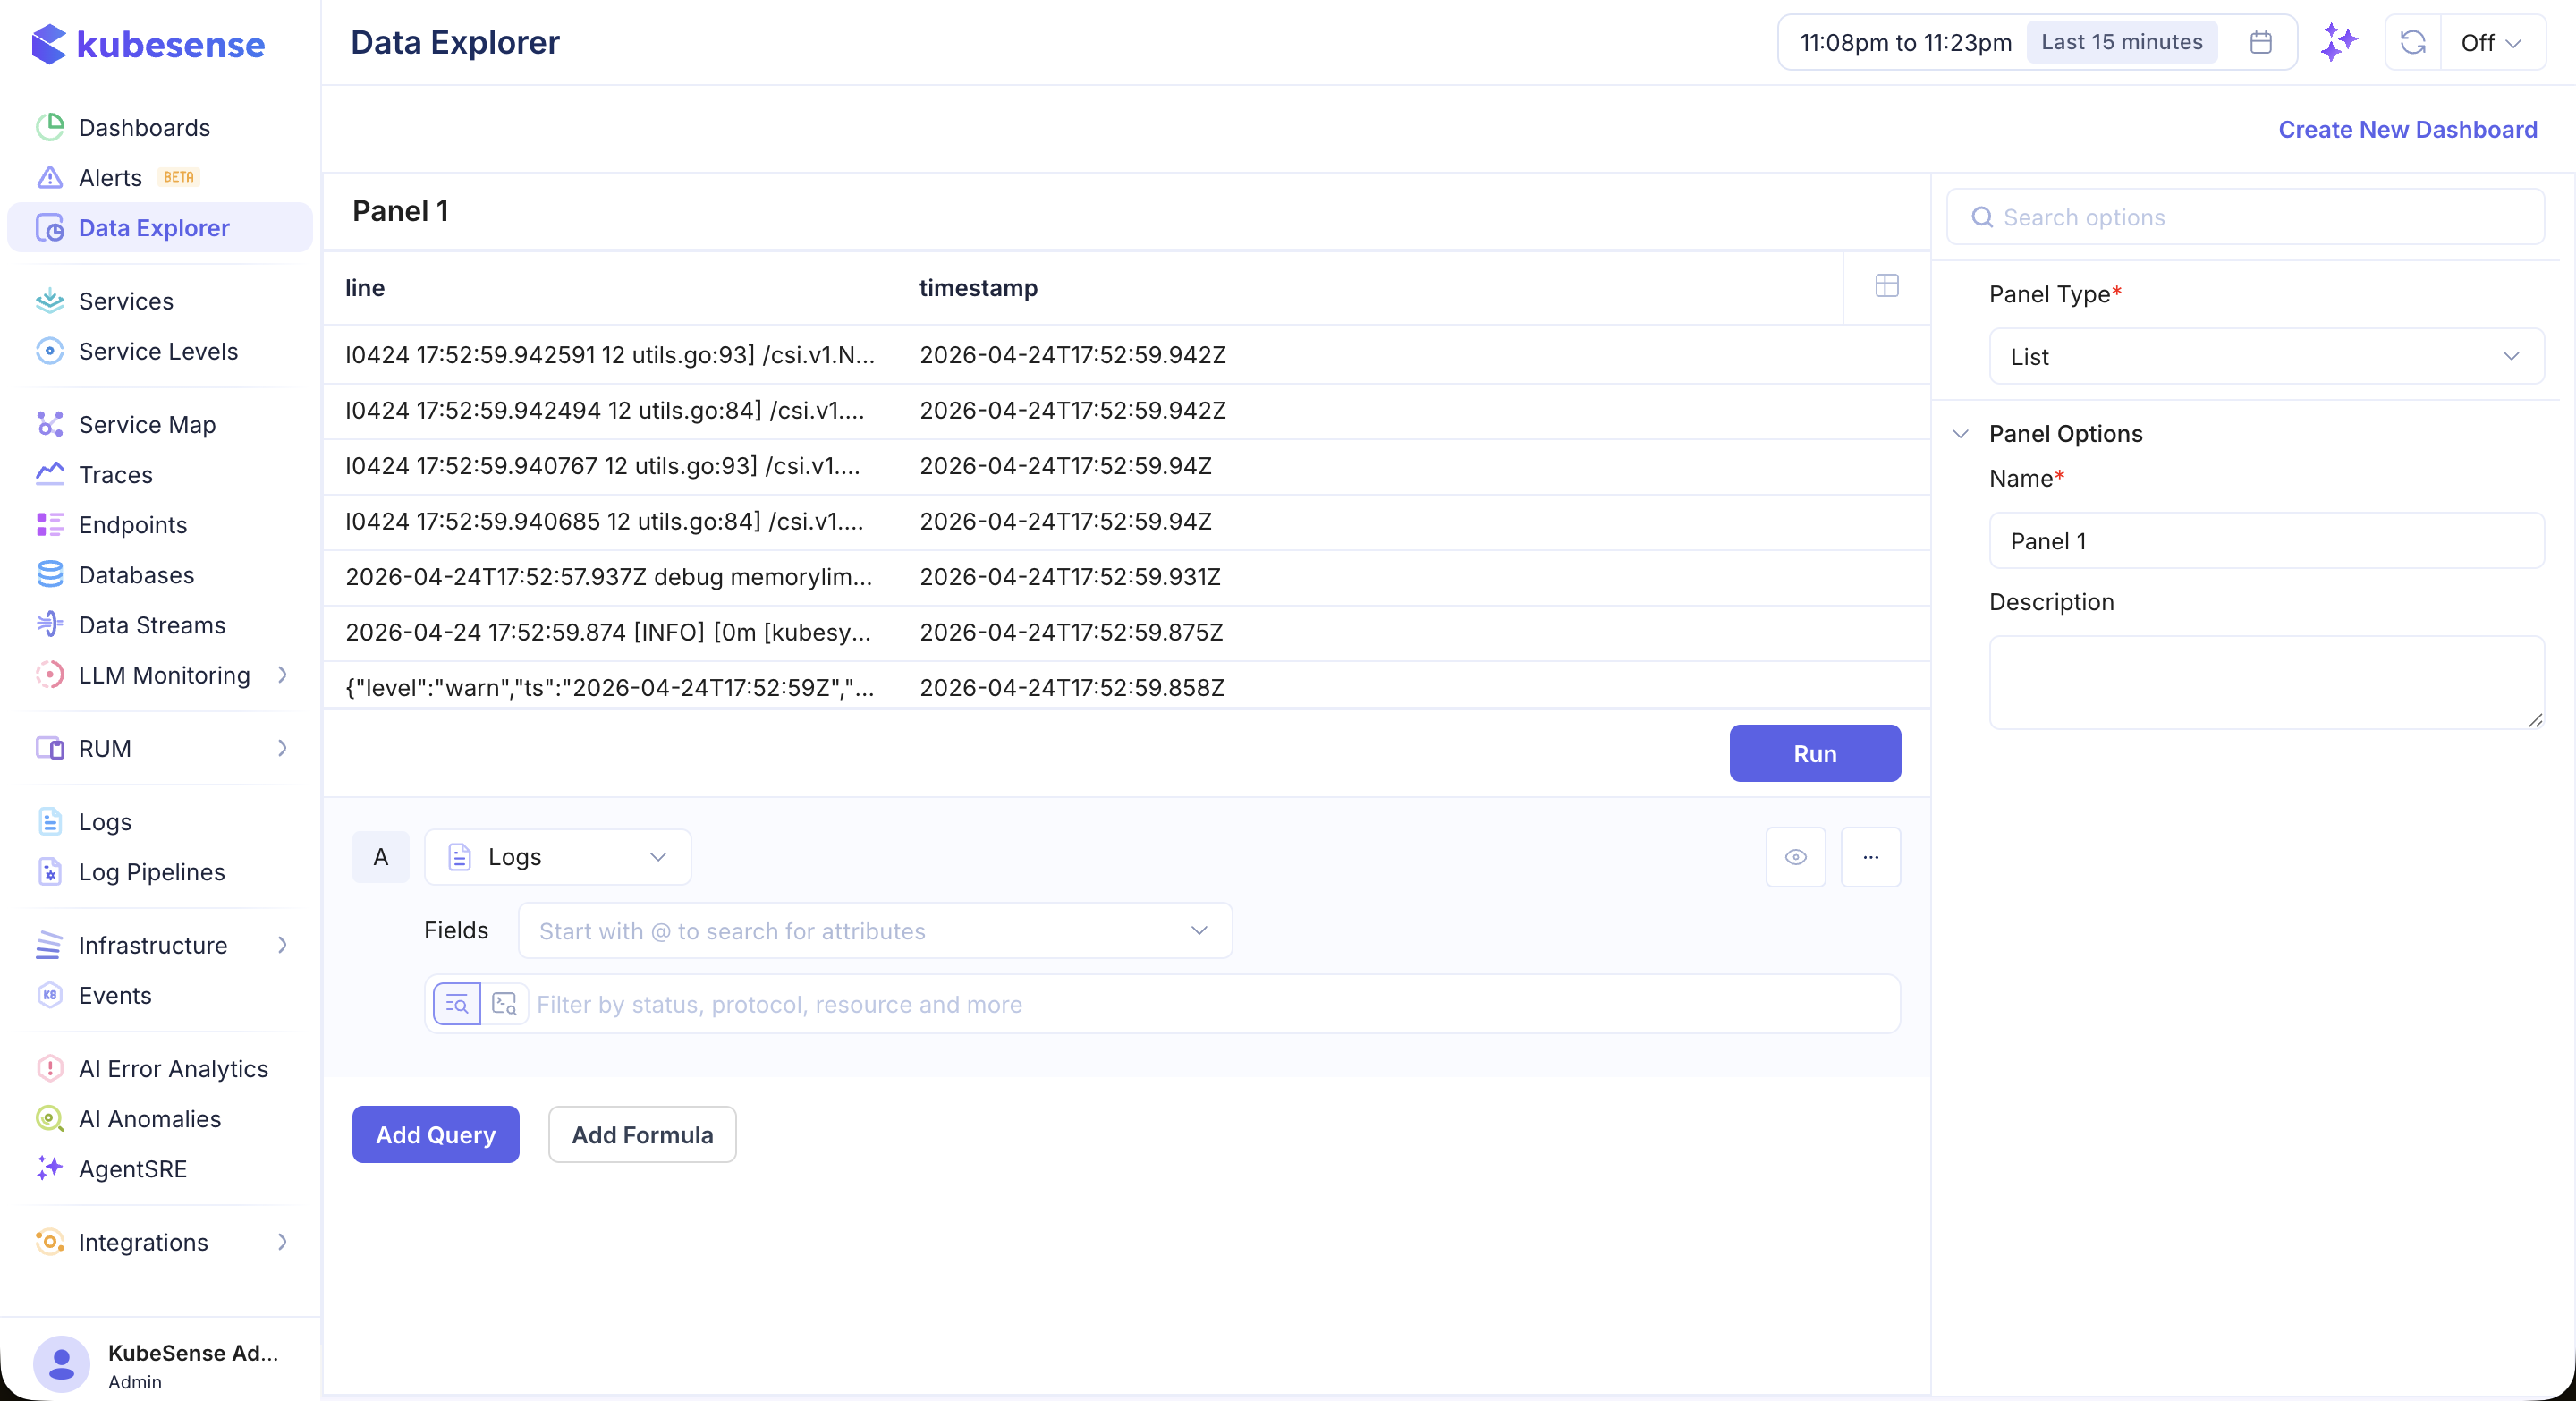Select Data Explorer sidebar item
Image resolution: width=2576 pixels, height=1401 pixels.
(160, 227)
